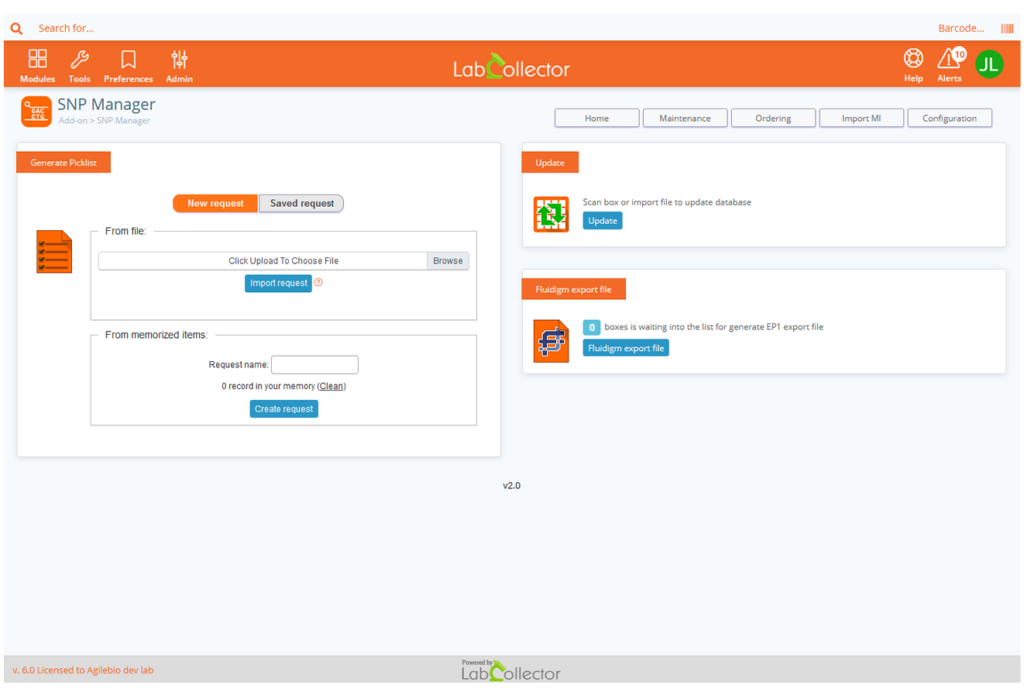Open the Import MI tab
1024x692 pixels.
coord(861,118)
